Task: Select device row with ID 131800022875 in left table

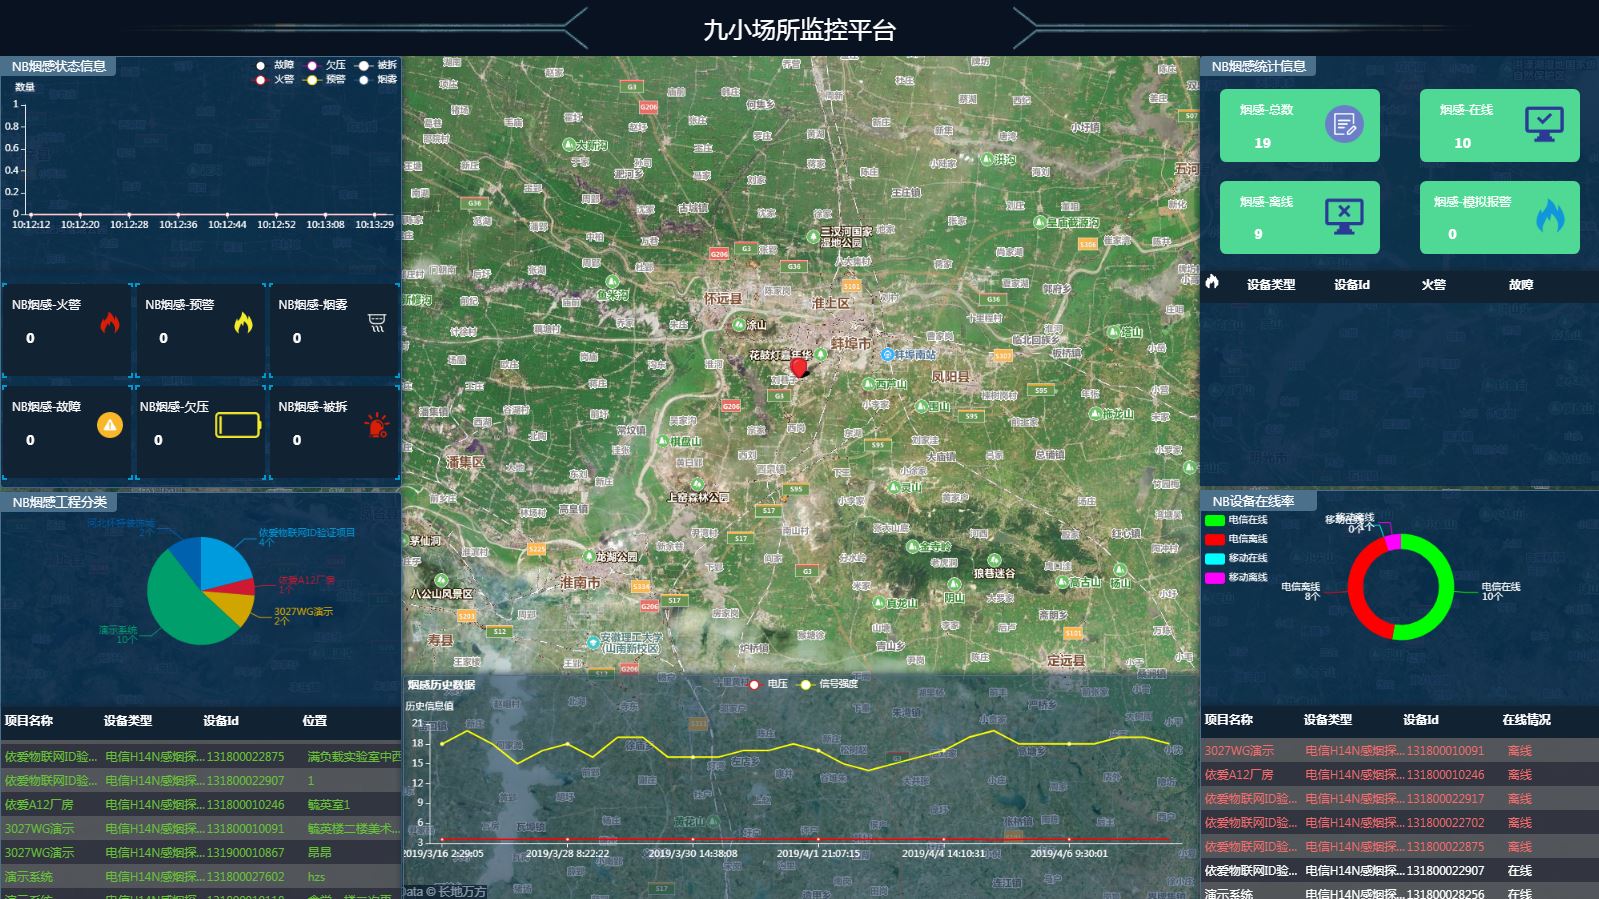Action: point(200,757)
